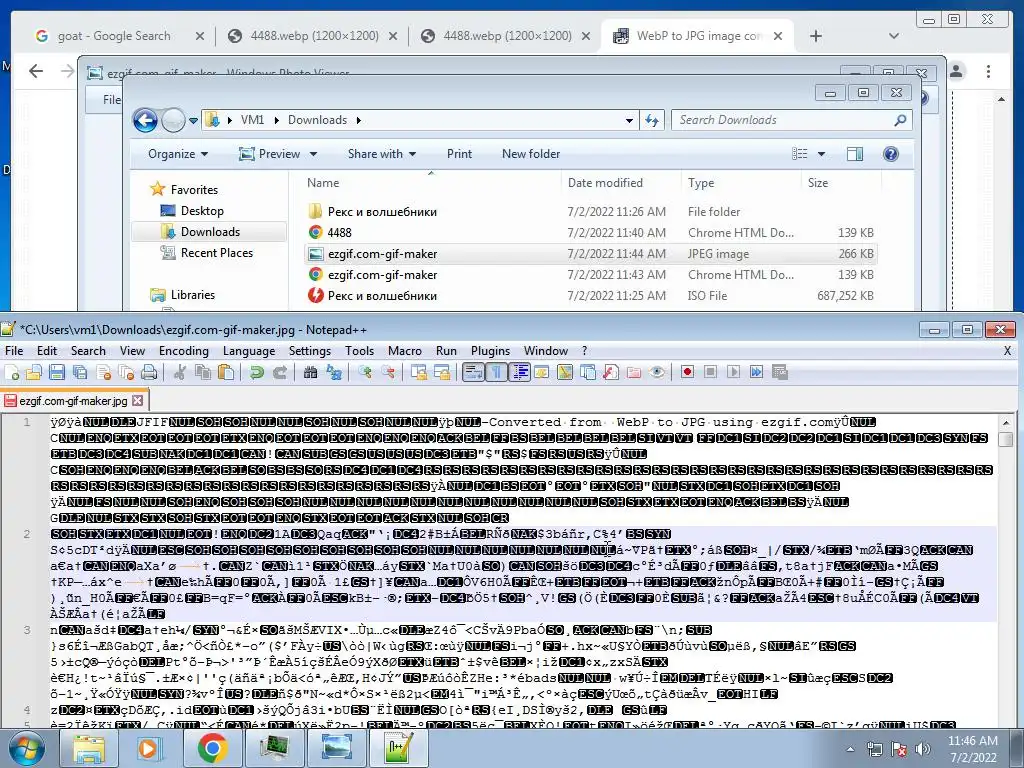Expand address bar history dropdown in Explorer
Screen dimensions: 1024x768
(629, 120)
